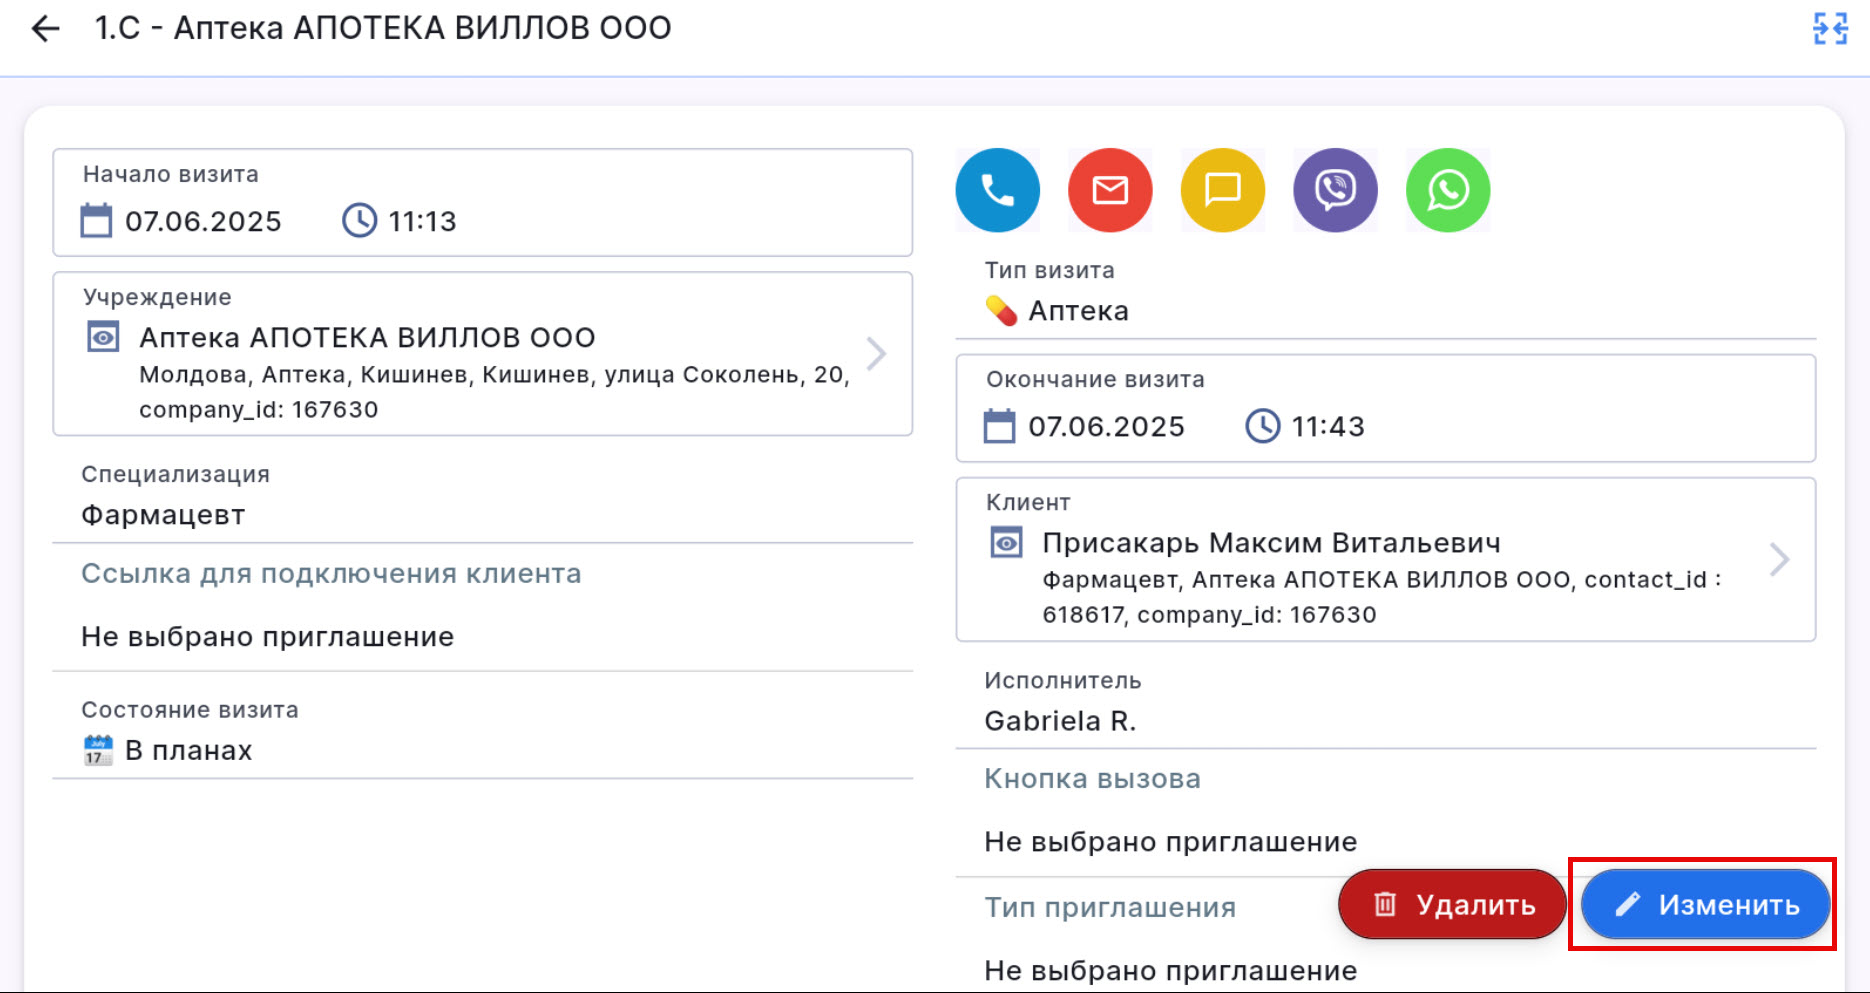Expand the Клиент card with the right chevron

point(1779,560)
